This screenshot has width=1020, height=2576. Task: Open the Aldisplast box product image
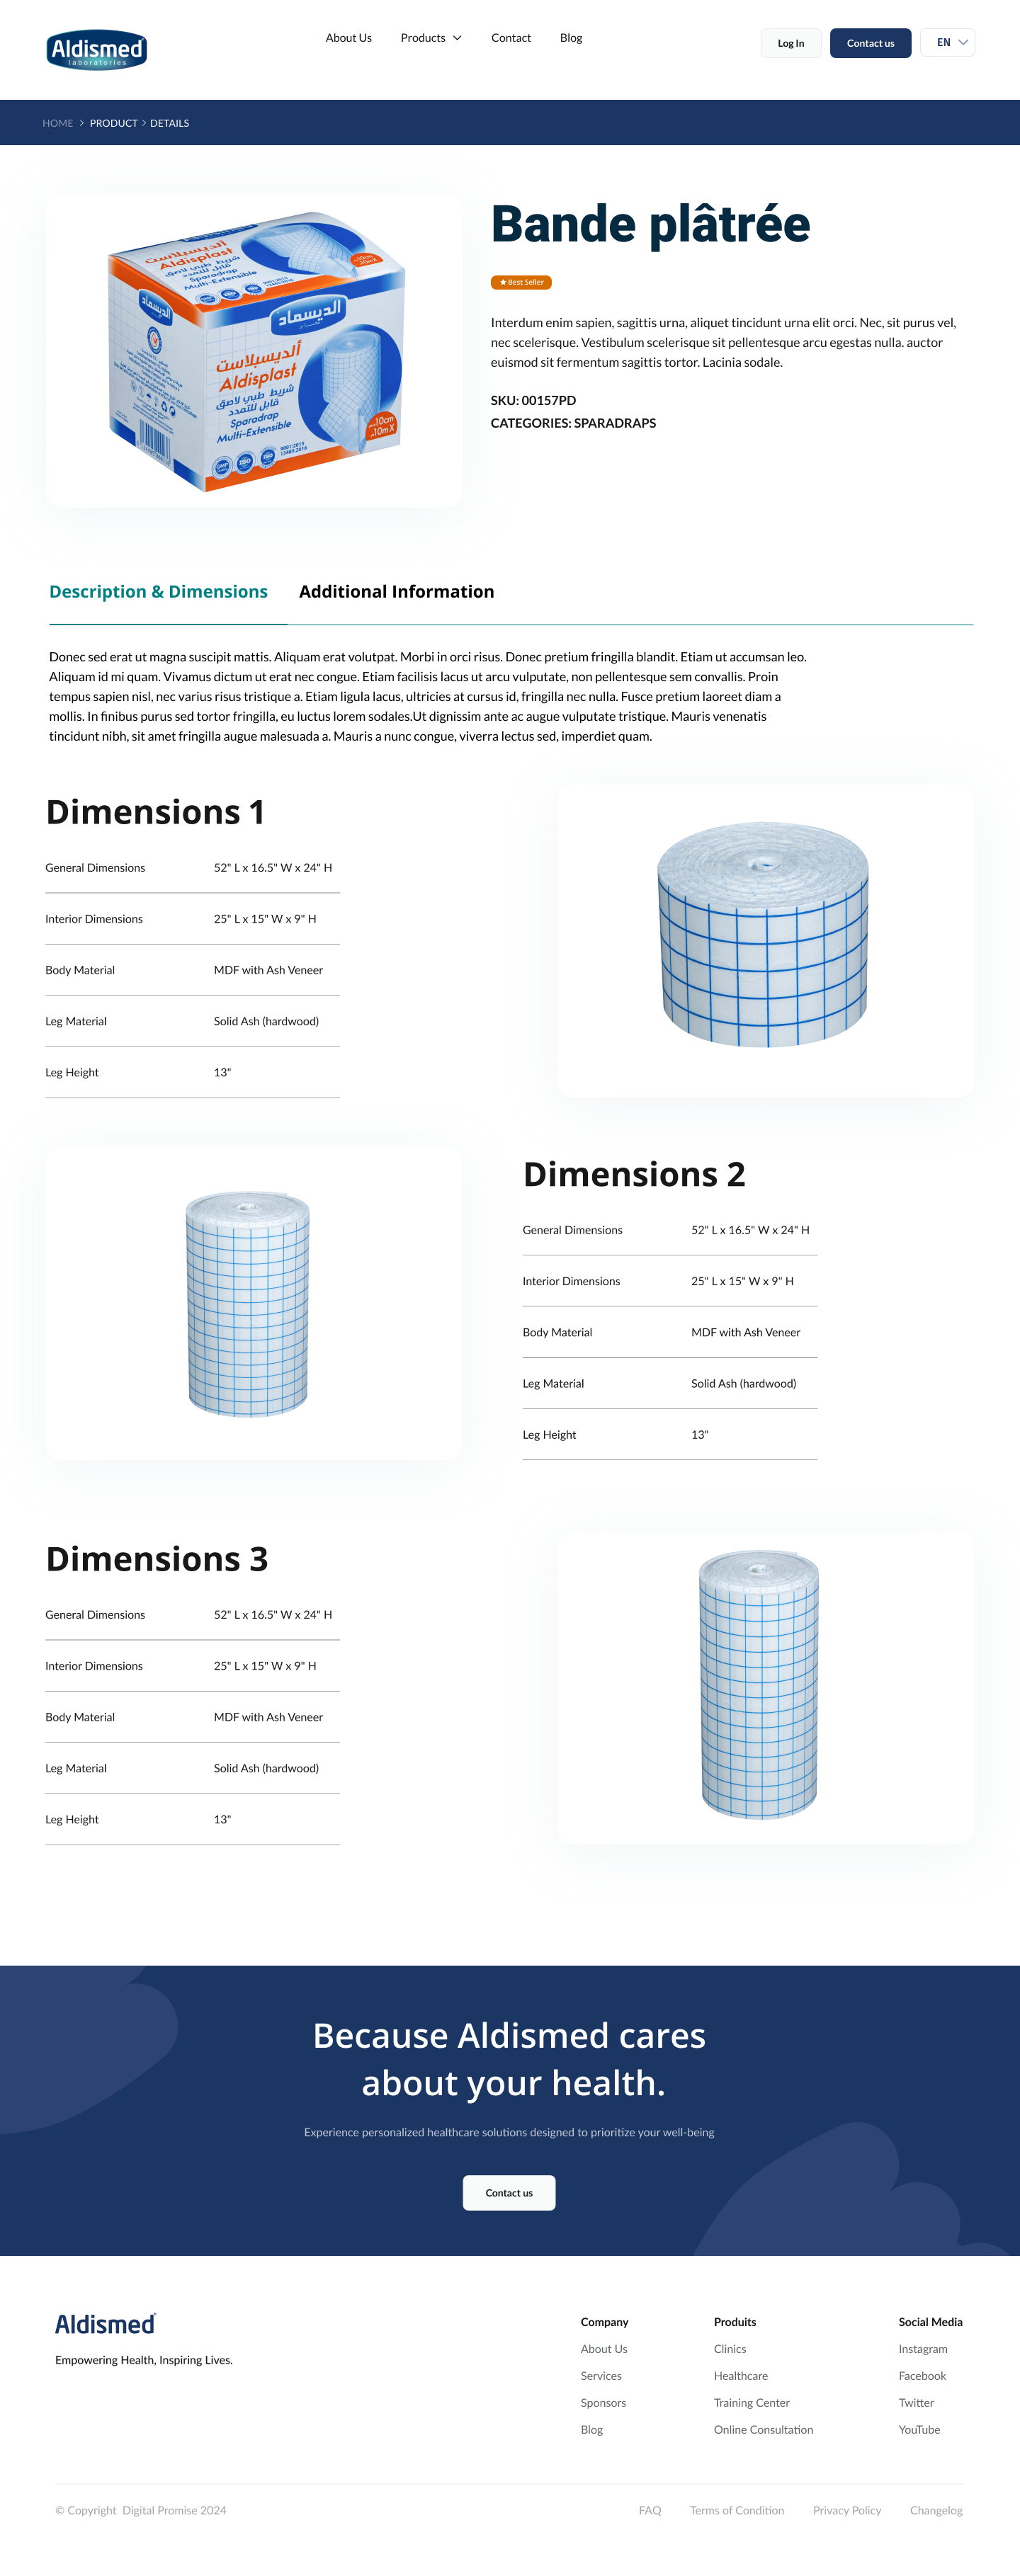pos(254,351)
